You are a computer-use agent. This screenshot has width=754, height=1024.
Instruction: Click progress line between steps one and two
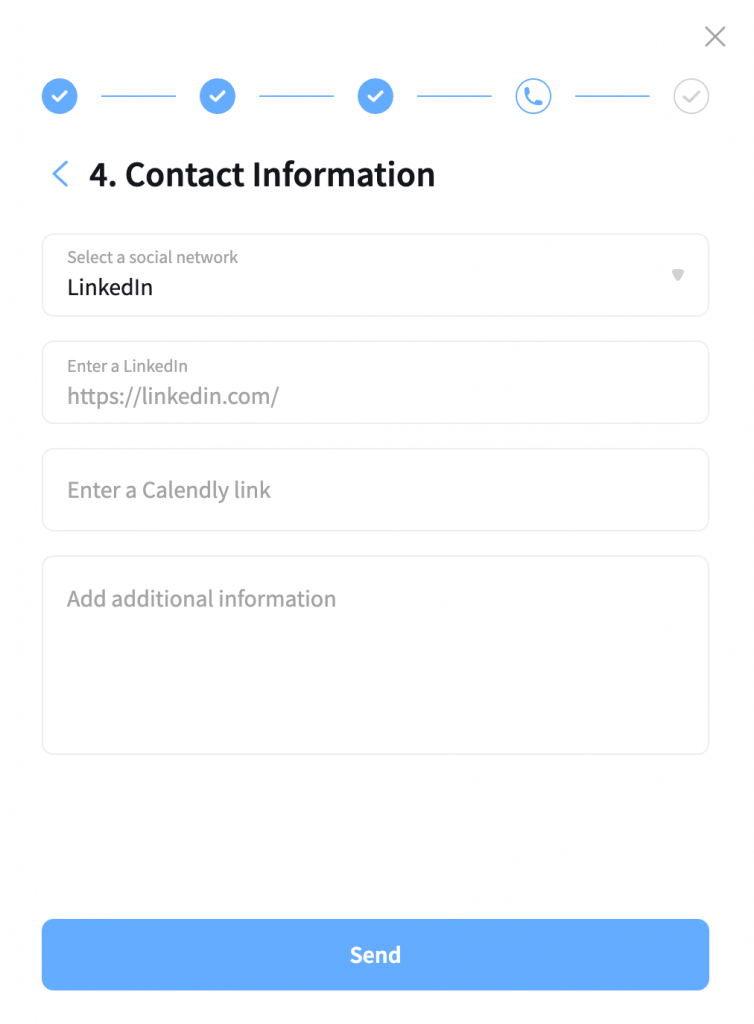coord(138,97)
